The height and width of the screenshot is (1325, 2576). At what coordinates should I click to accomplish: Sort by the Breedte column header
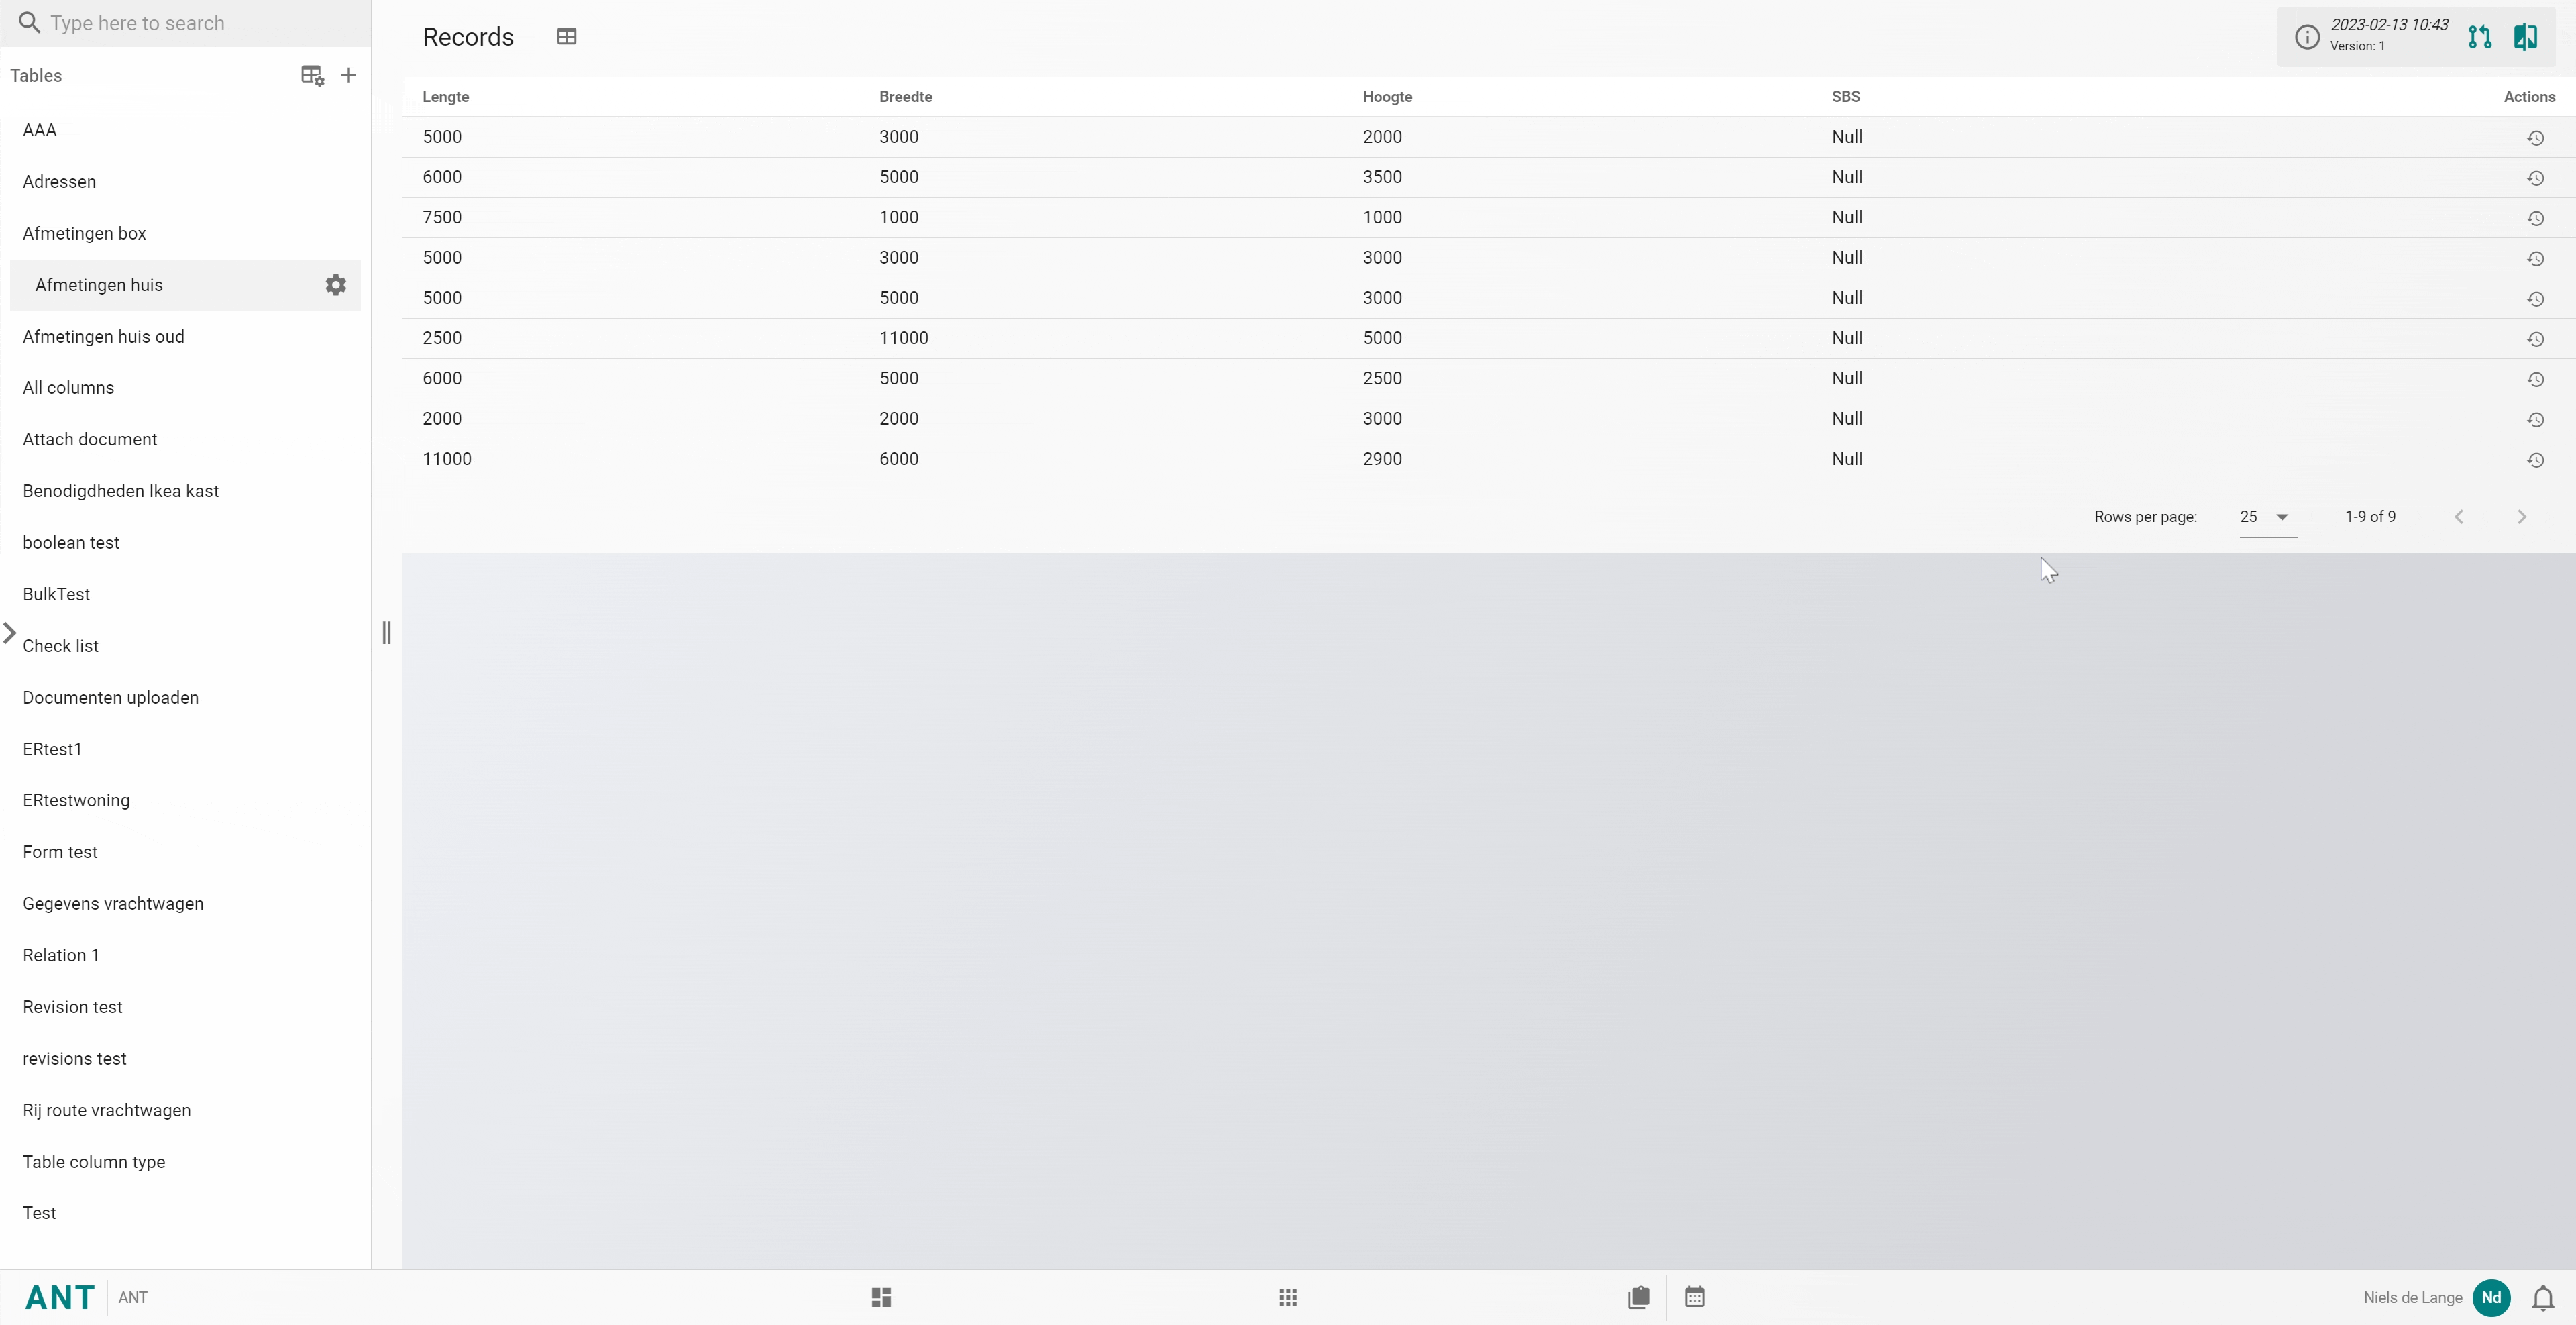tap(905, 97)
